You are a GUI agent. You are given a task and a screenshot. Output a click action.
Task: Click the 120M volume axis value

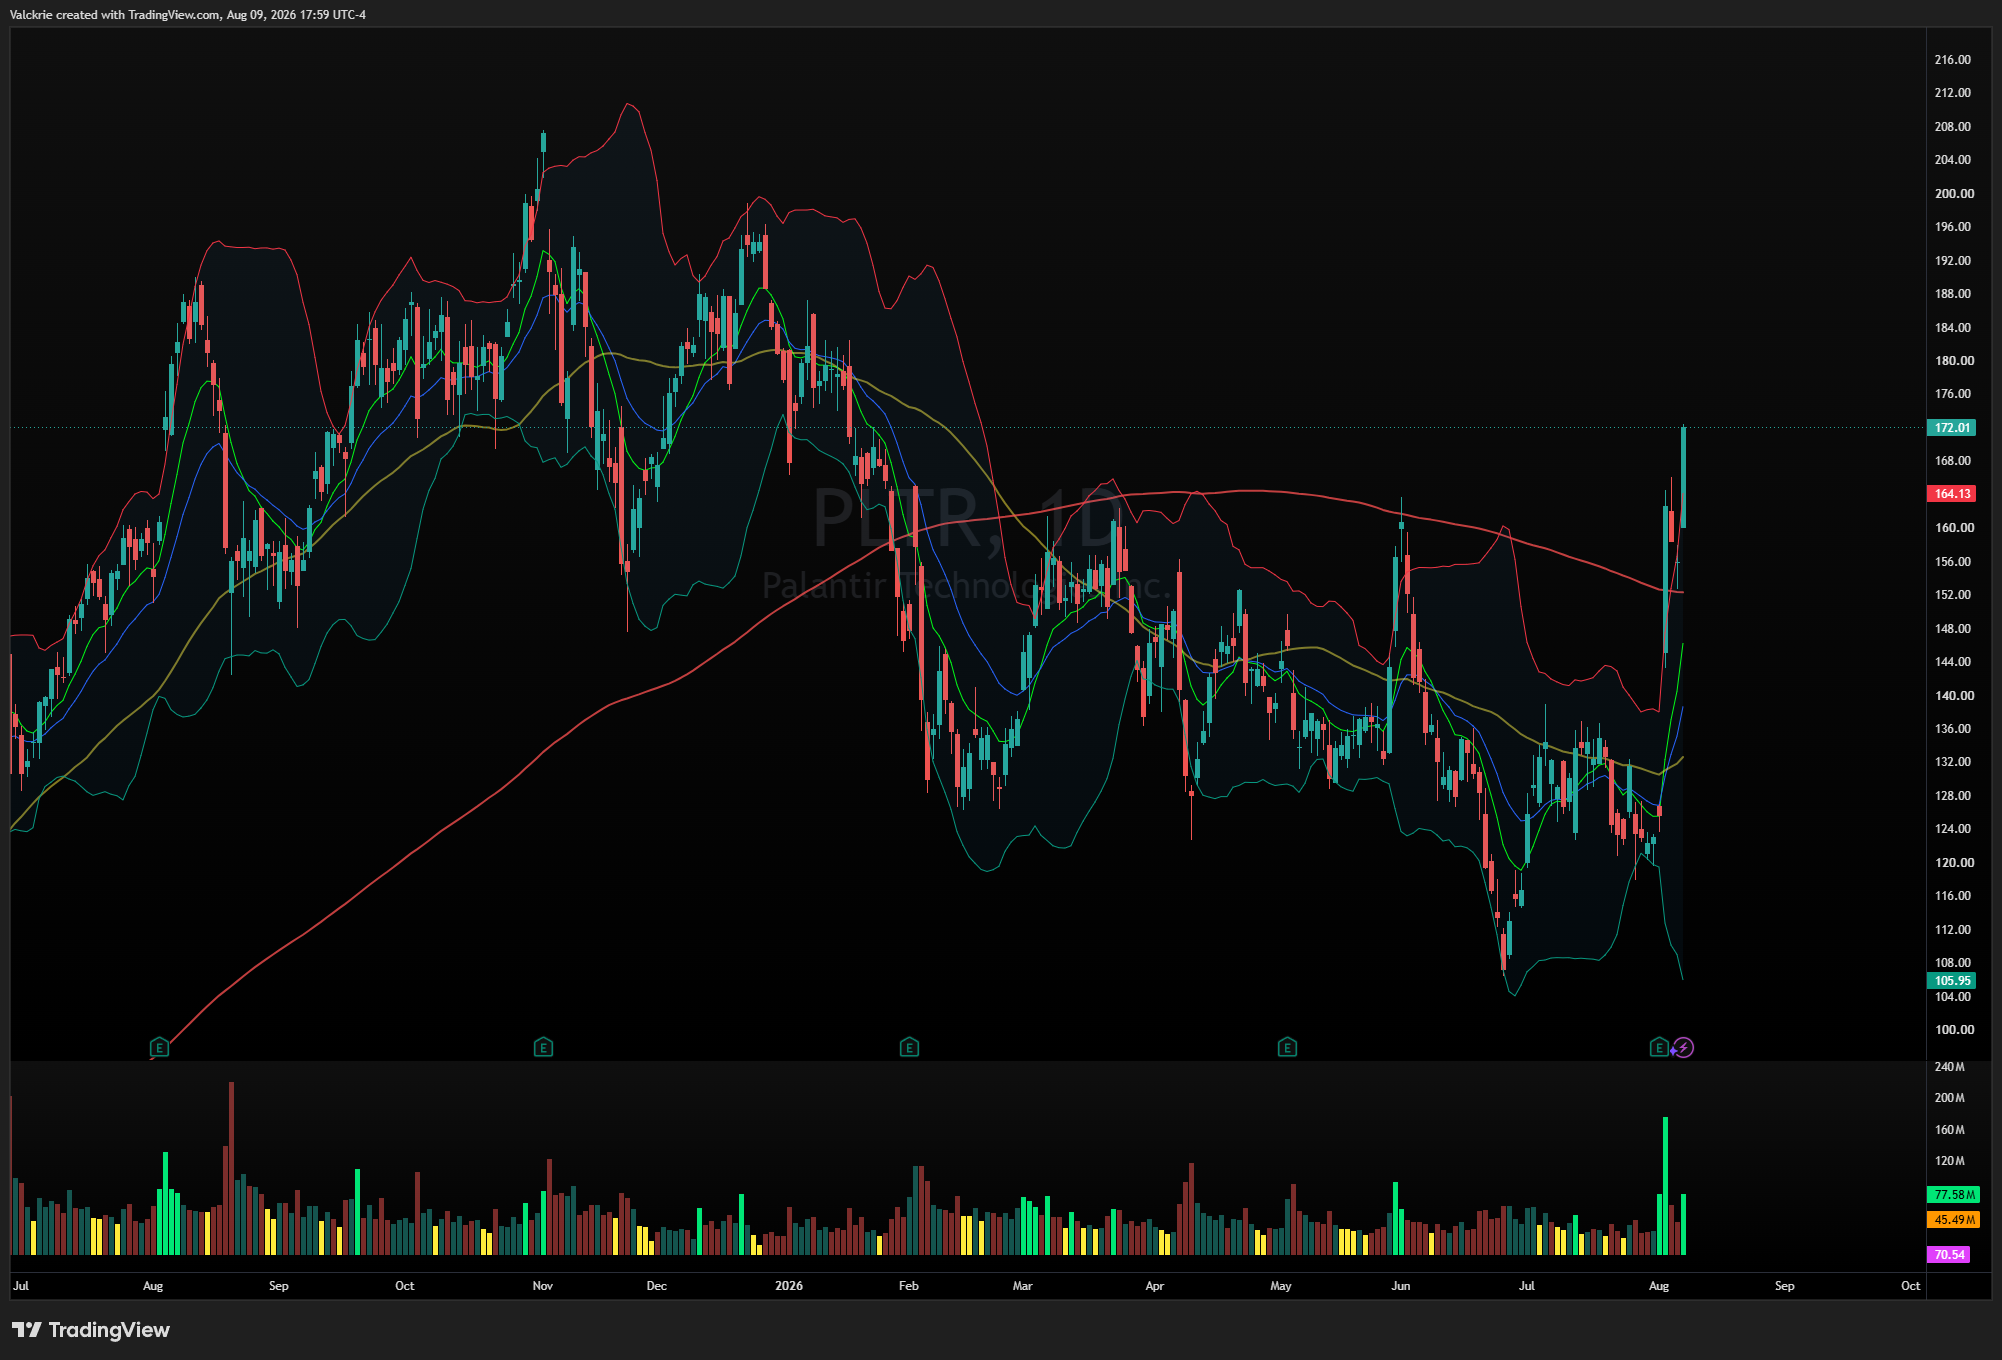(x=1949, y=1161)
